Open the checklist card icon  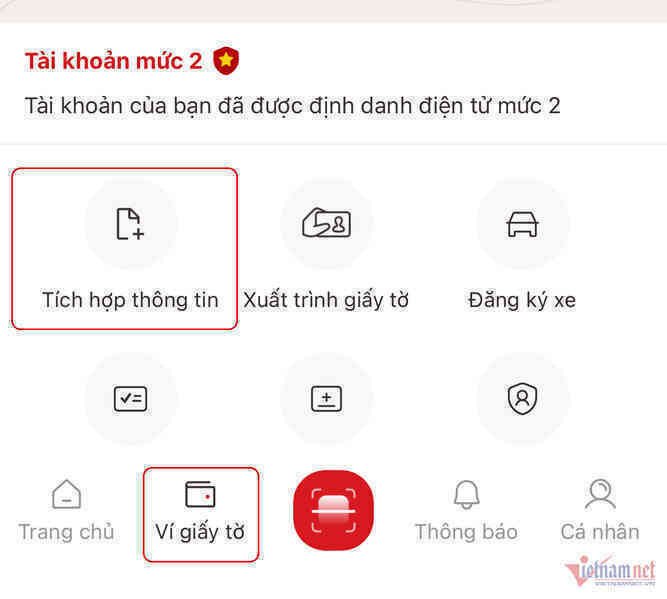point(131,399)
